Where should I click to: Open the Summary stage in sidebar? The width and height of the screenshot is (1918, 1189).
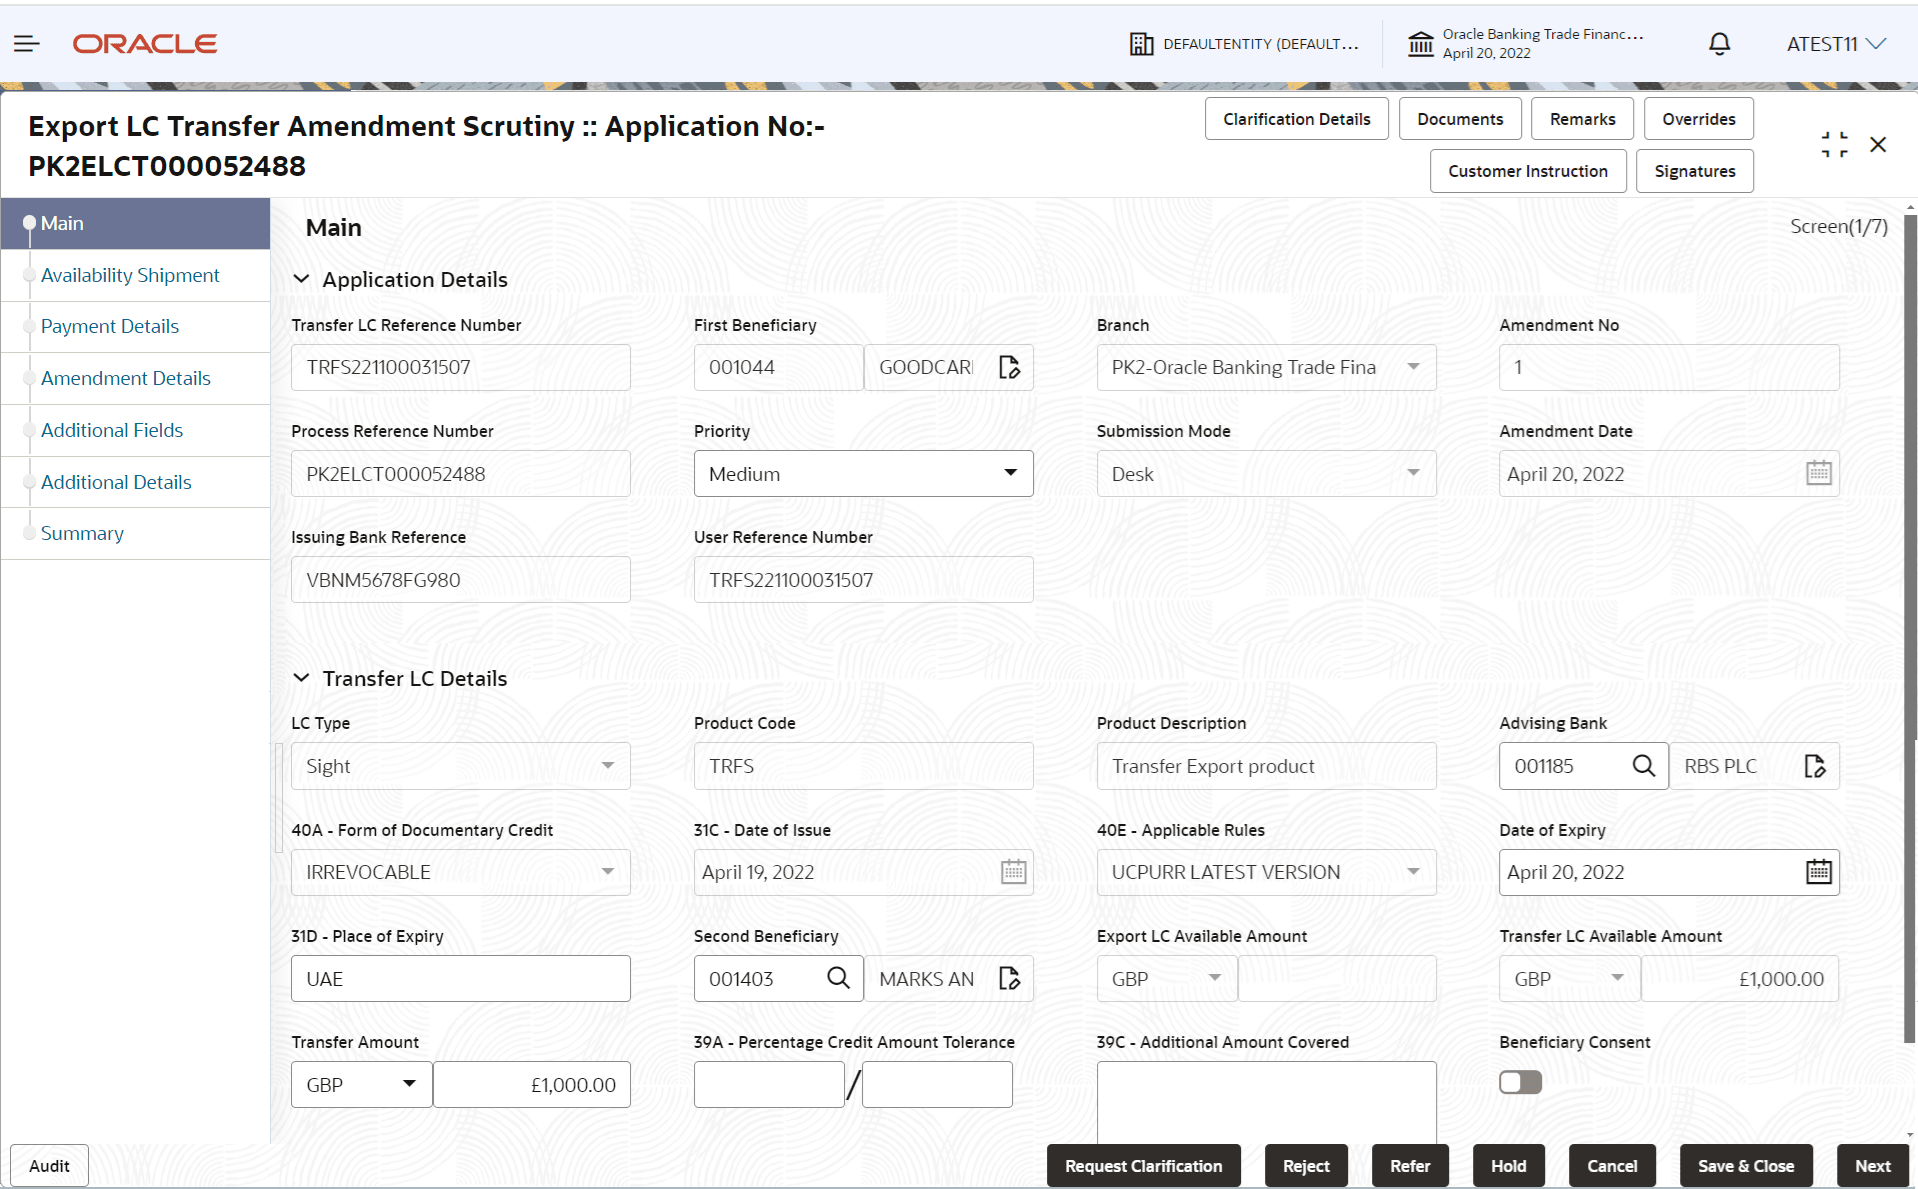click(81, 533)
